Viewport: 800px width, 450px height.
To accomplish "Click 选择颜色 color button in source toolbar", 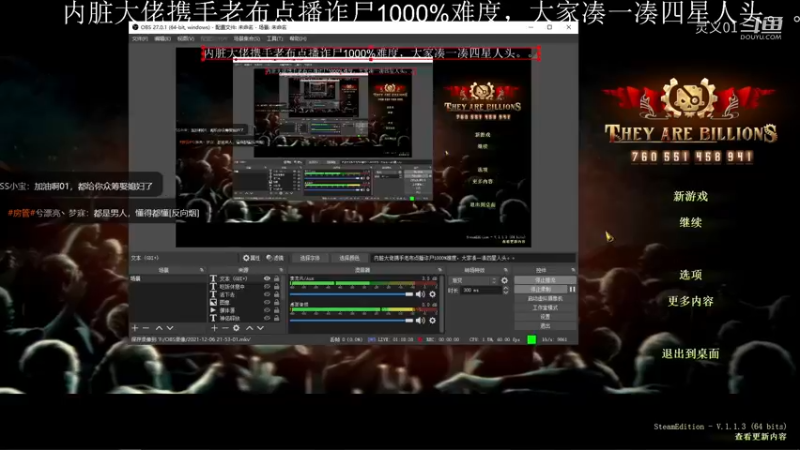I will click(x=349, y=258).
